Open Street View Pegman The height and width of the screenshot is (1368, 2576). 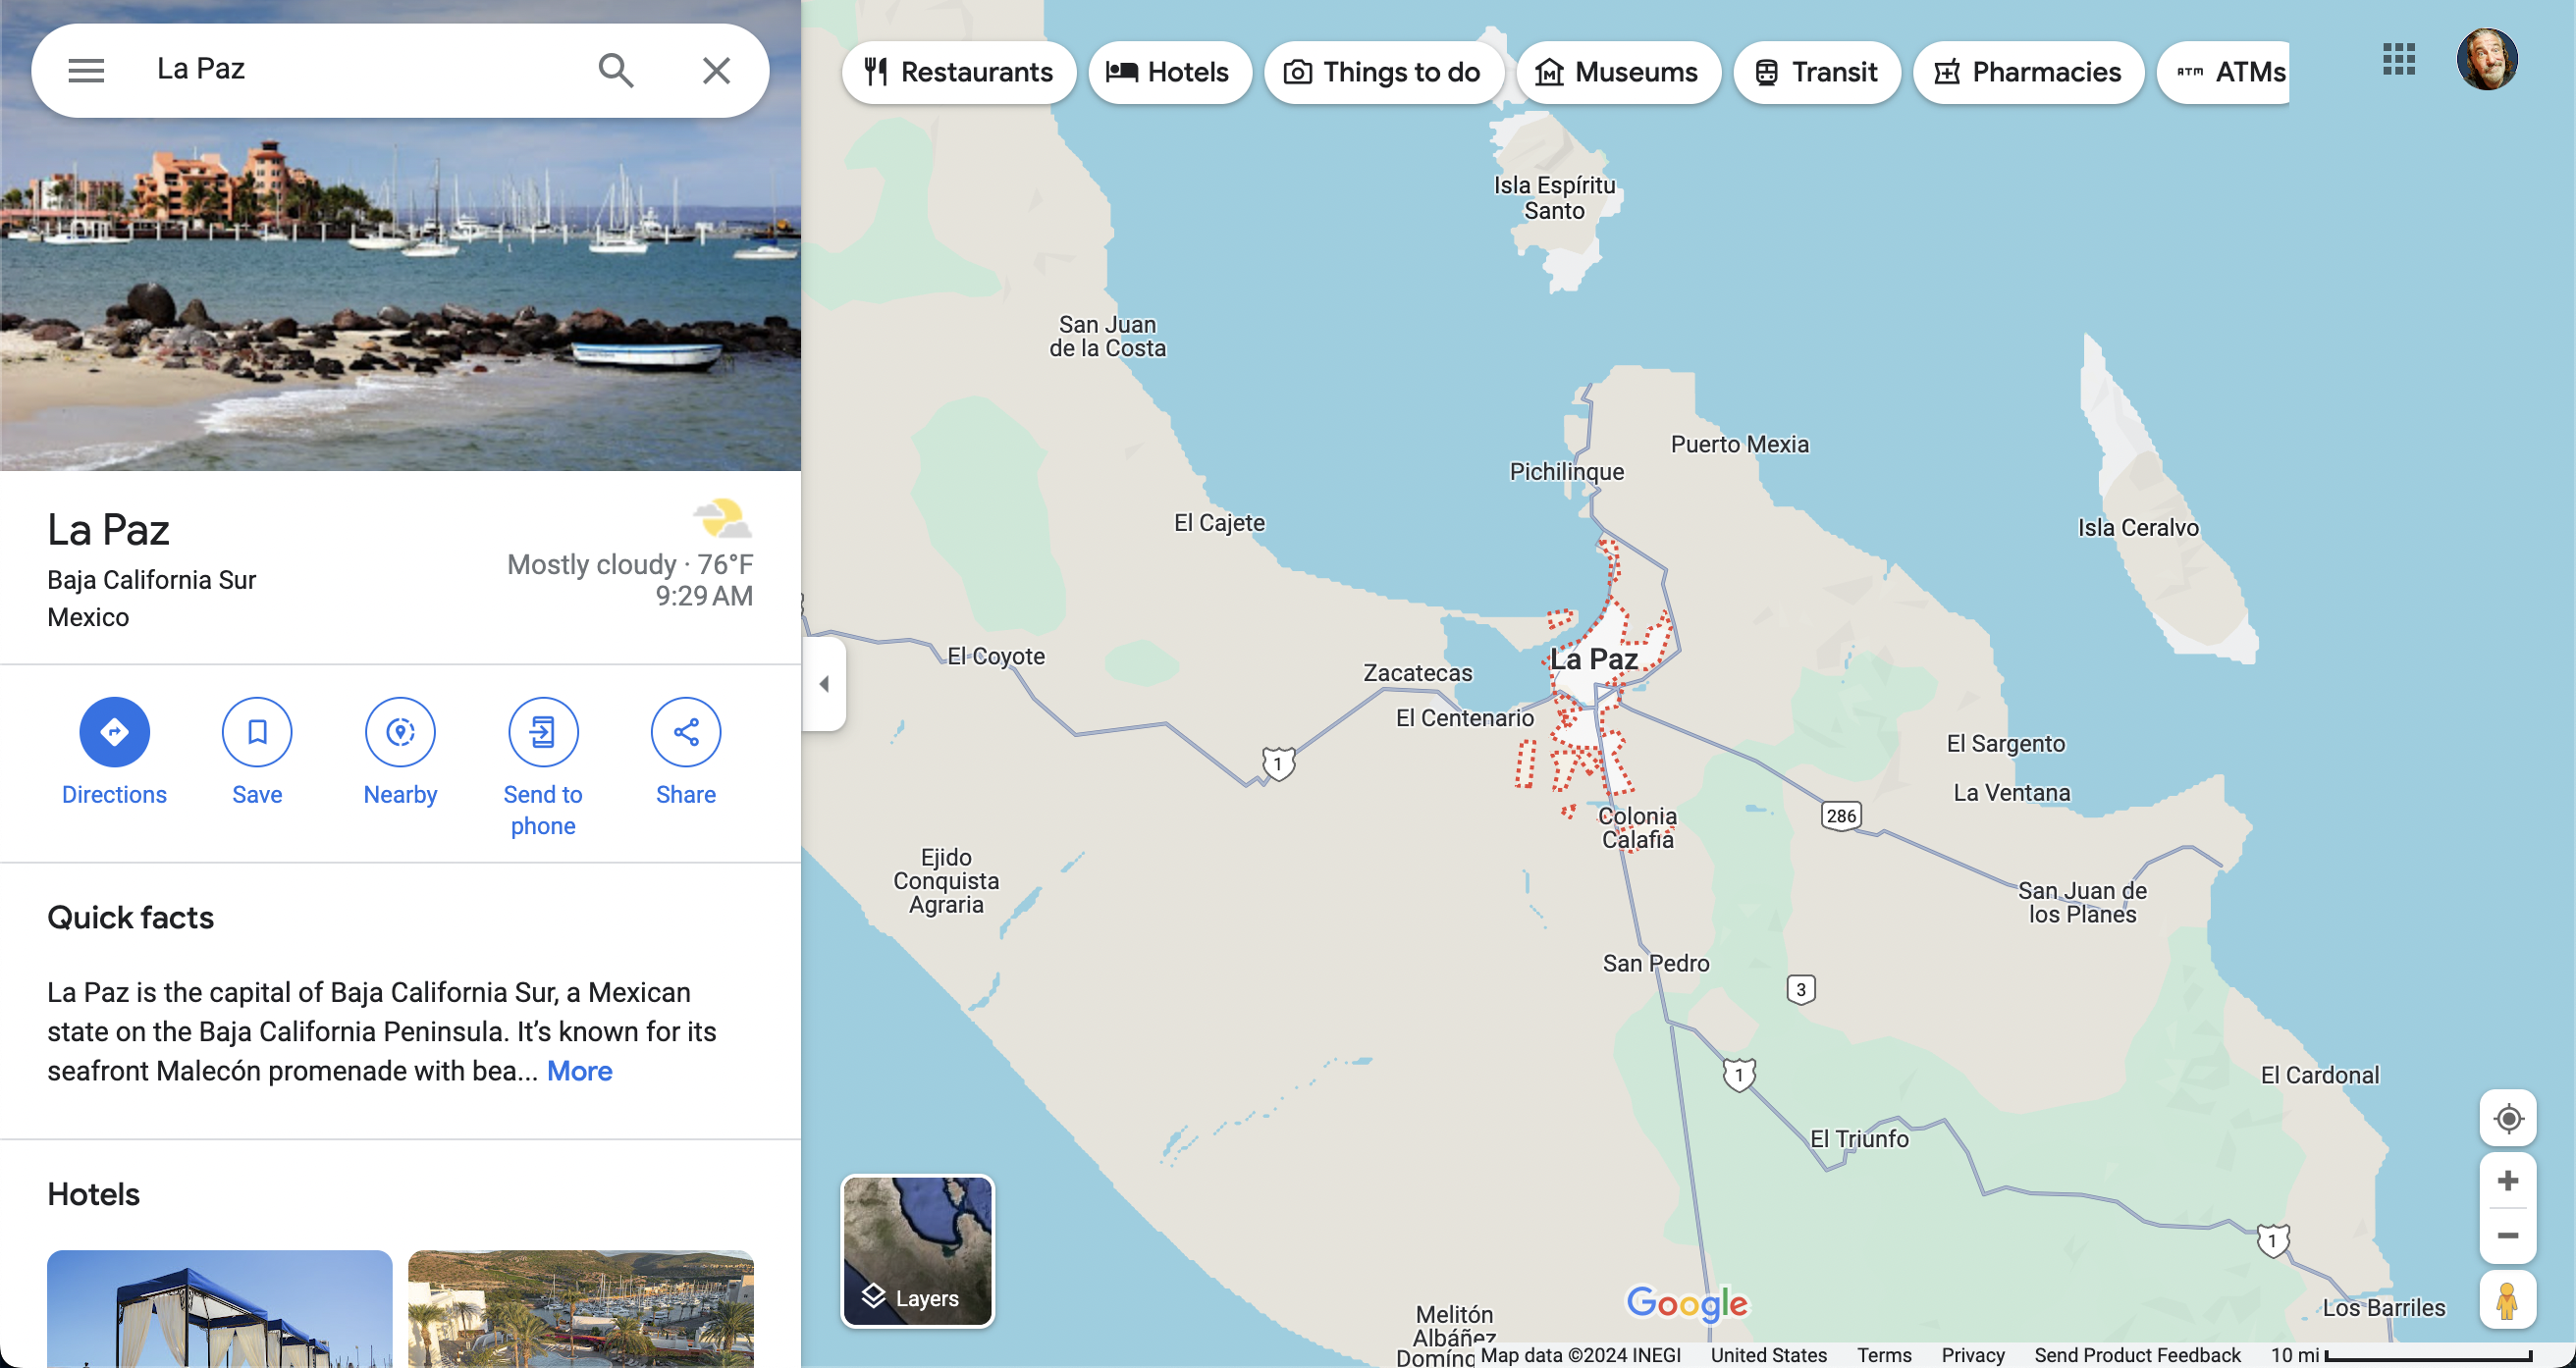2507,1300
